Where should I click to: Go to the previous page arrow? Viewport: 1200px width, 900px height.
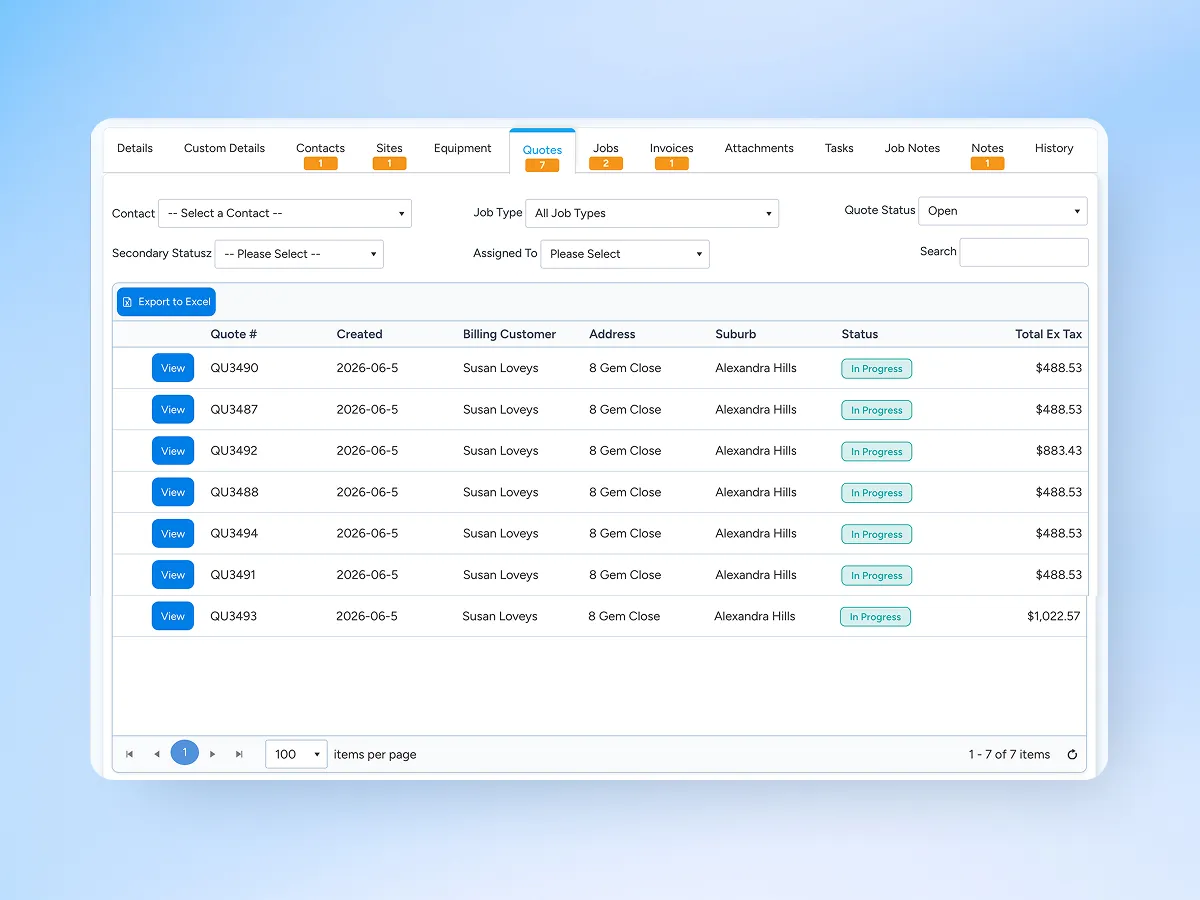(x=157, y=754)
